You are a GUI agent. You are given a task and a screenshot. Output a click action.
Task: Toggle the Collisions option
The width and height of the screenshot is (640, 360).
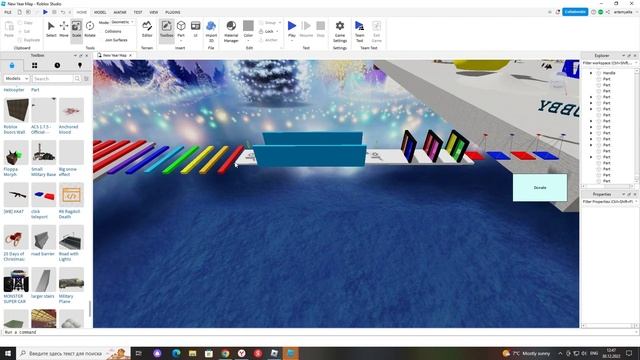tap(113, 31)
